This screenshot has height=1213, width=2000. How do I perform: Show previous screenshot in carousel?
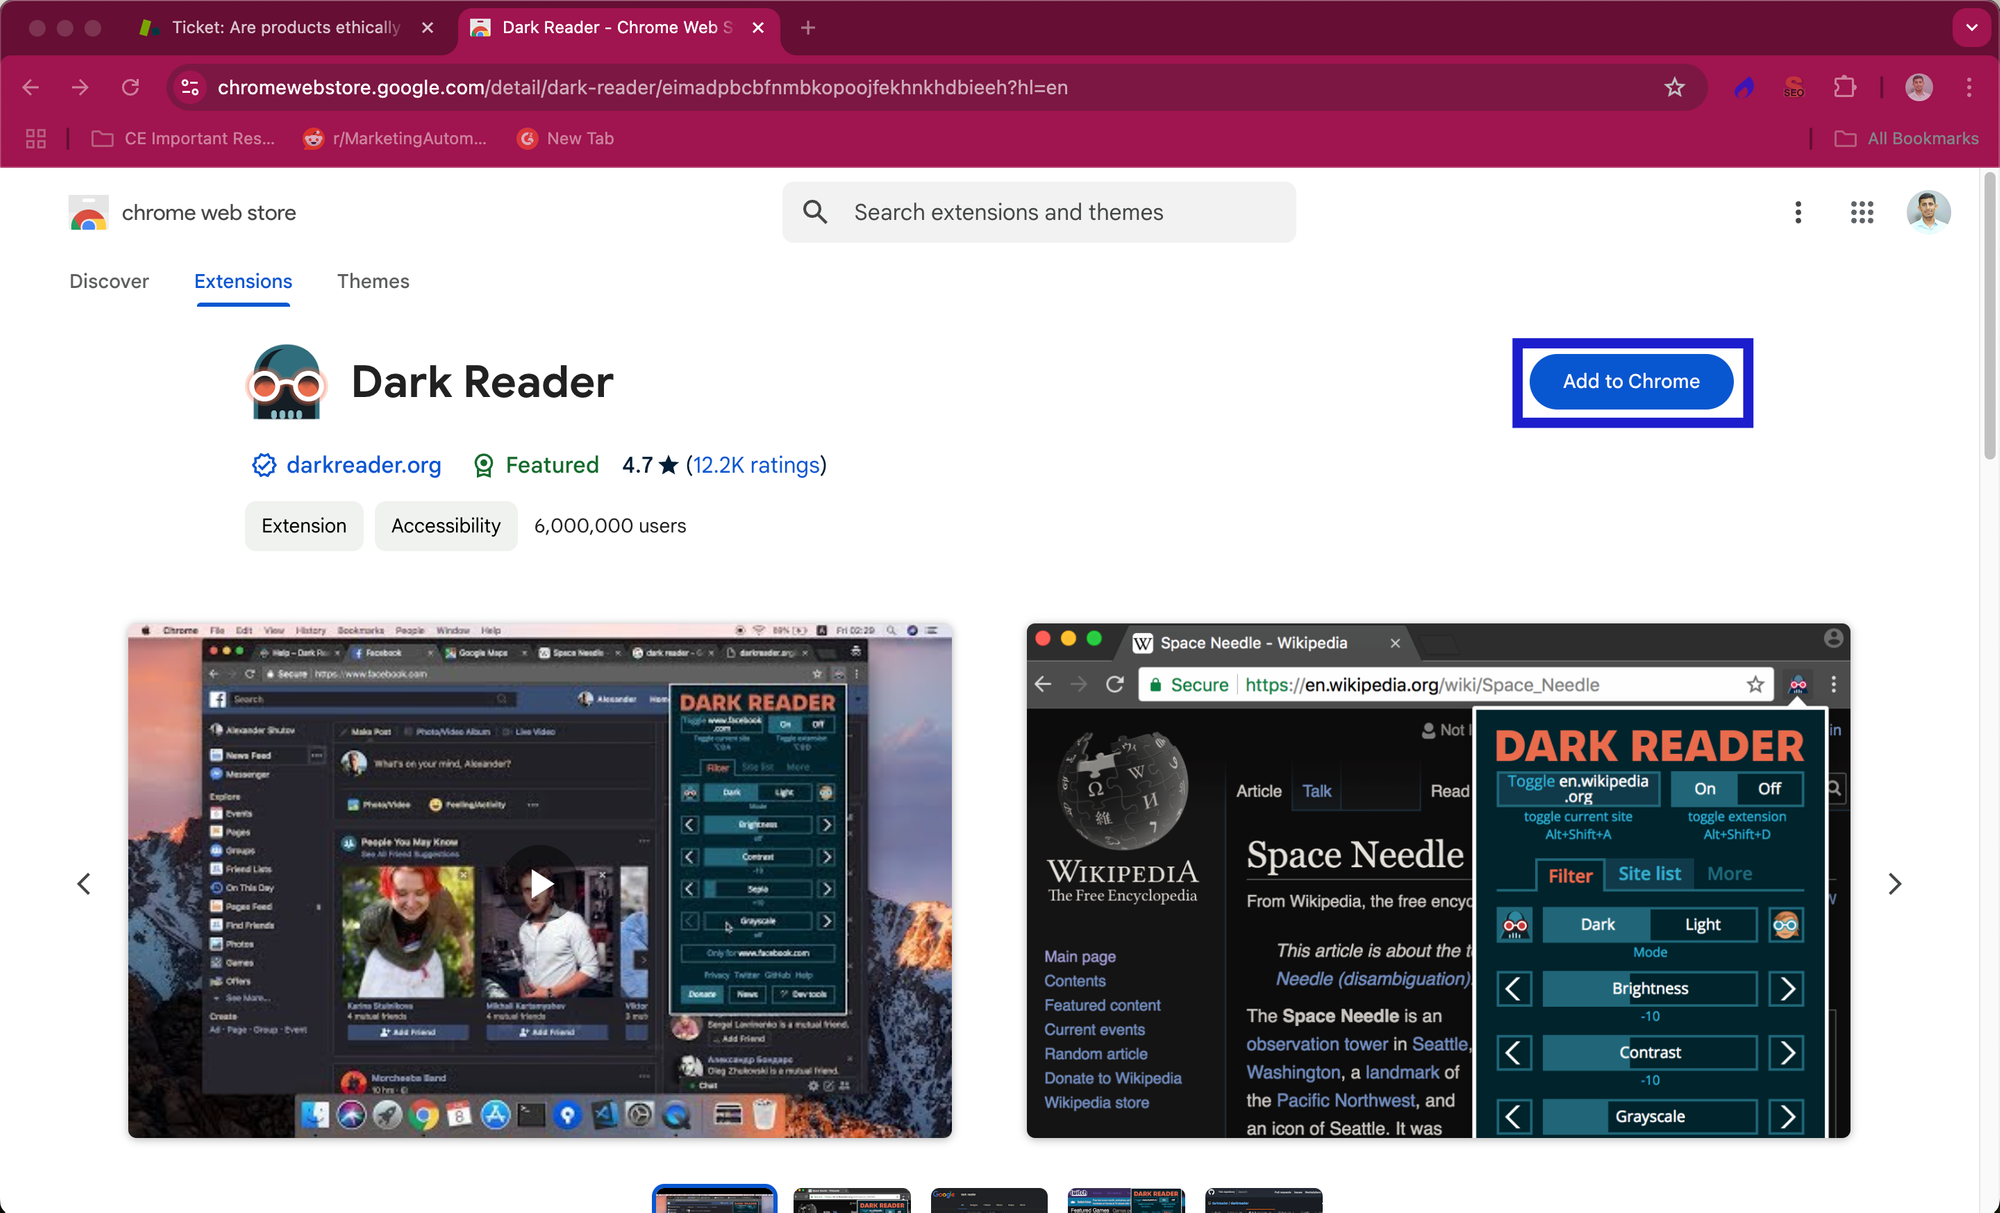tap(84, 883)
